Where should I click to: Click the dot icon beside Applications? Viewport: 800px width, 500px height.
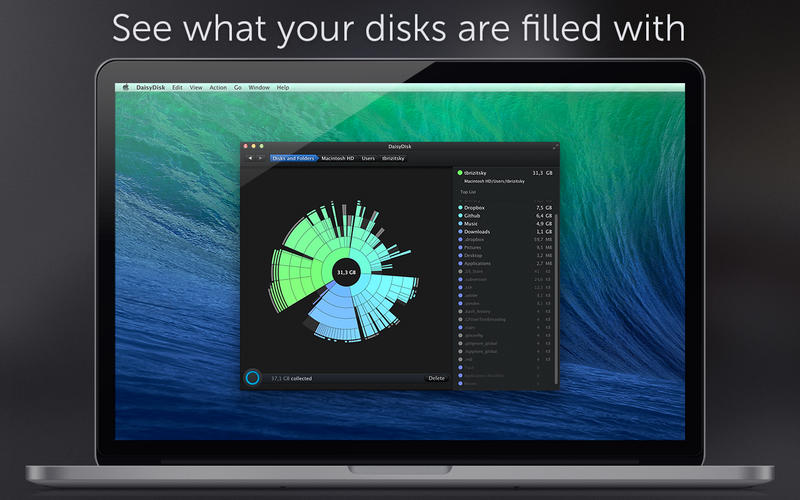coord(460,263)
